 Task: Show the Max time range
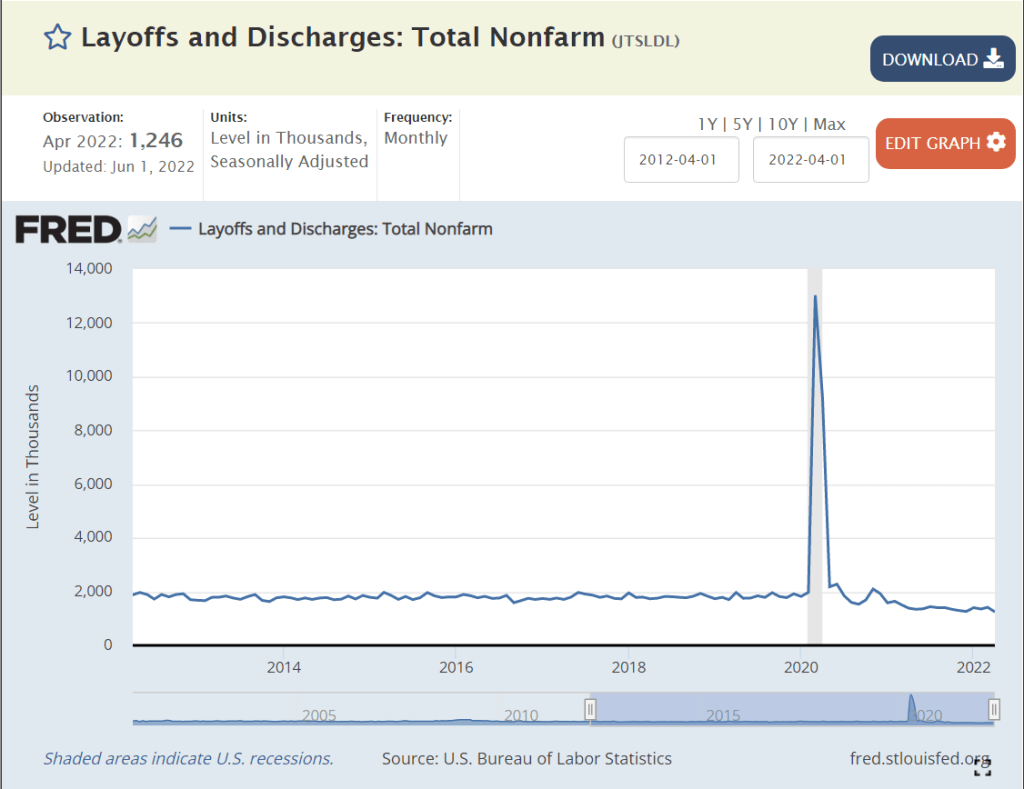(x=829, y=124)
